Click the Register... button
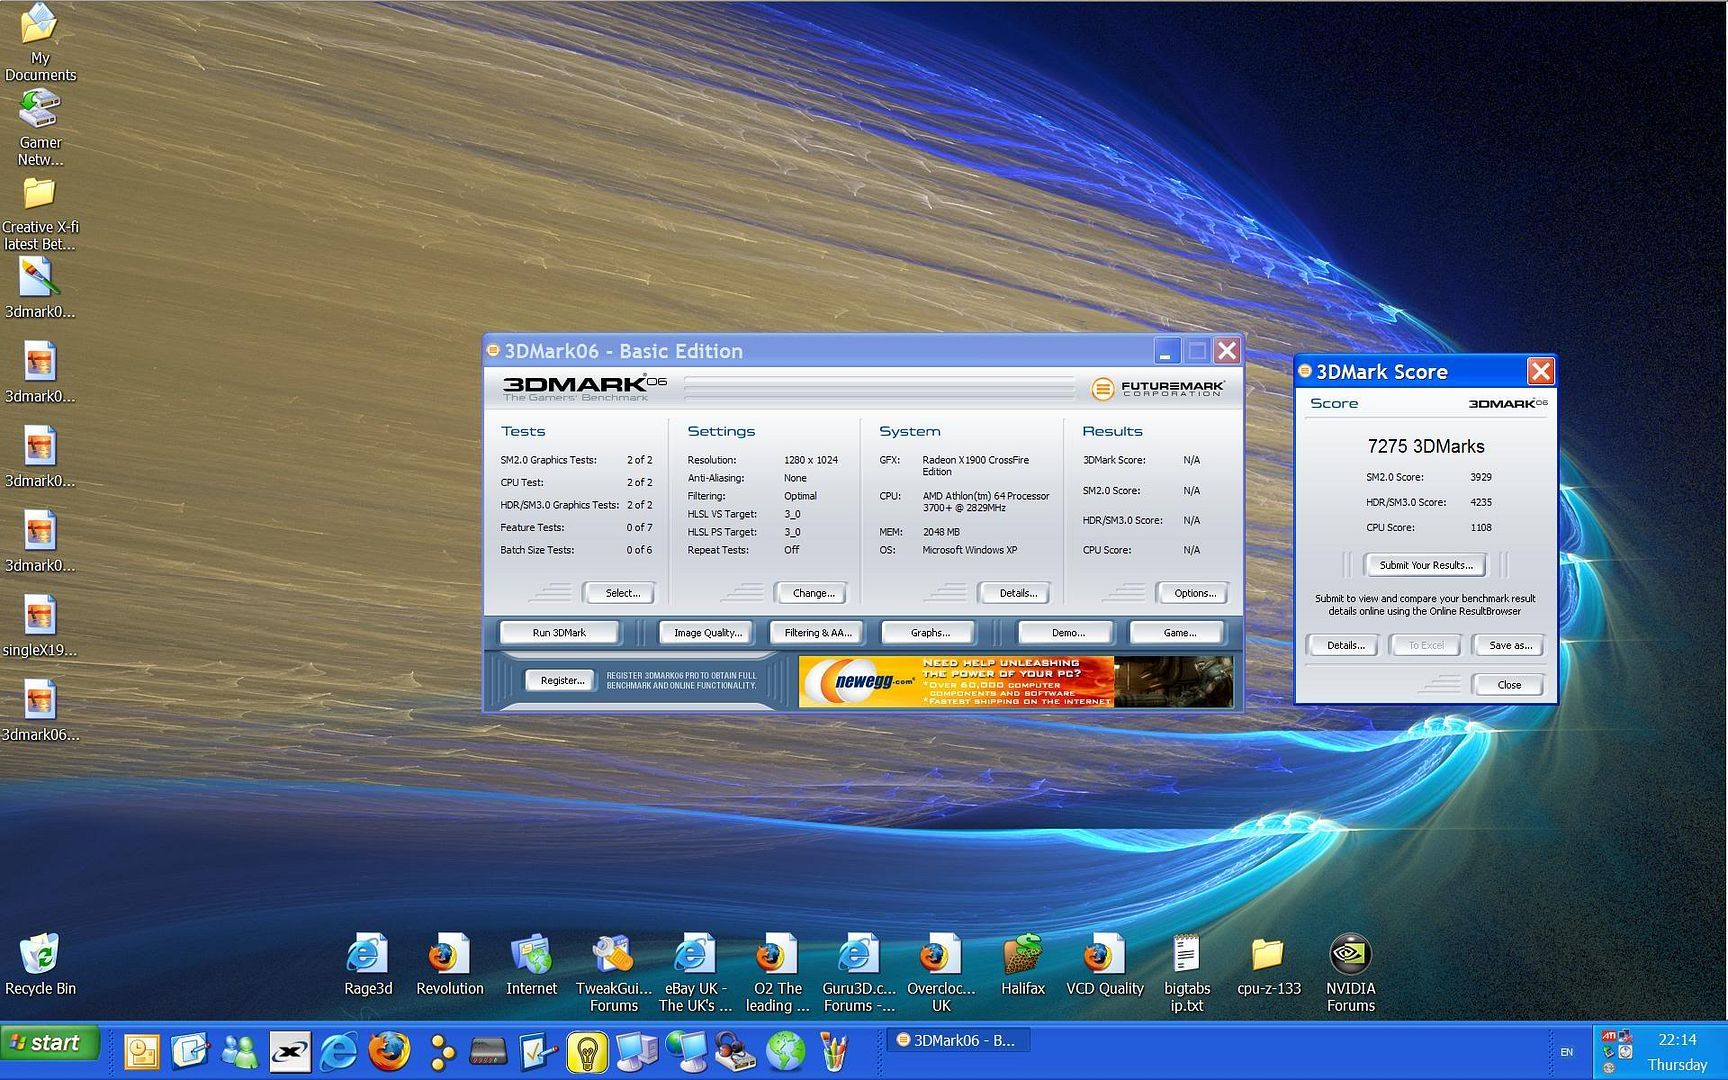This screenshot has width=1728, height=1080. (x=561, y=680)
